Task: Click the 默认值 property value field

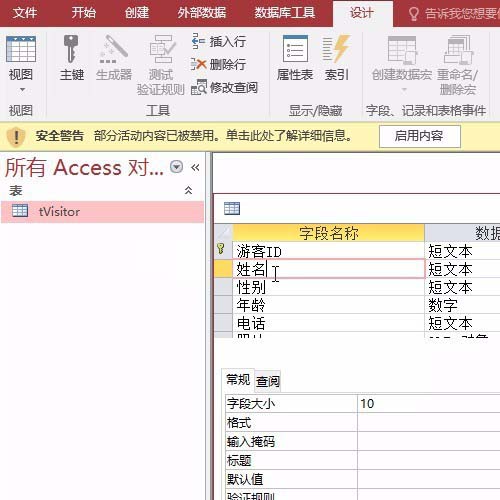Action: 429,479
